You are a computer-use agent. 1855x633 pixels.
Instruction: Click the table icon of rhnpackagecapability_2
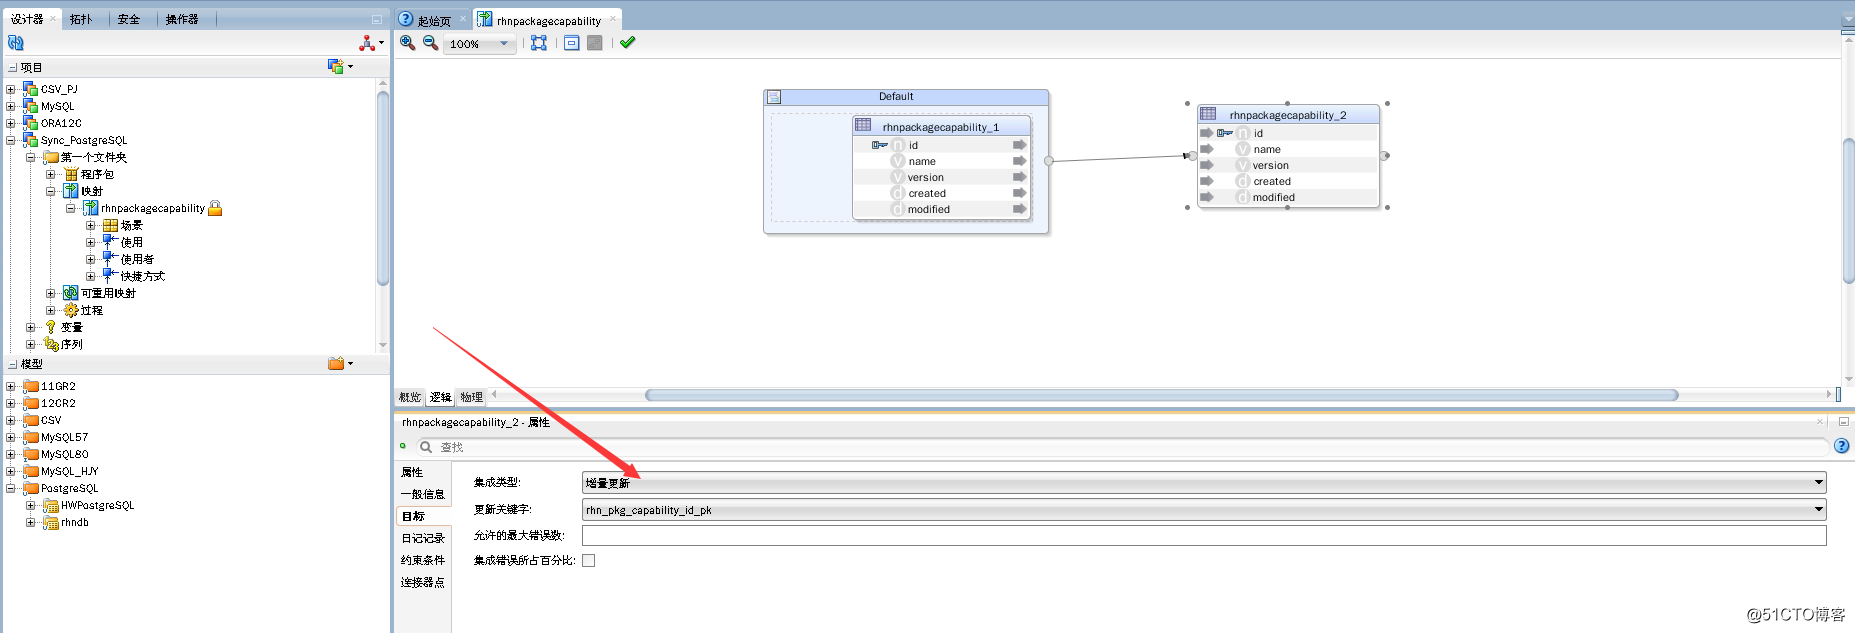(1208, 114)
